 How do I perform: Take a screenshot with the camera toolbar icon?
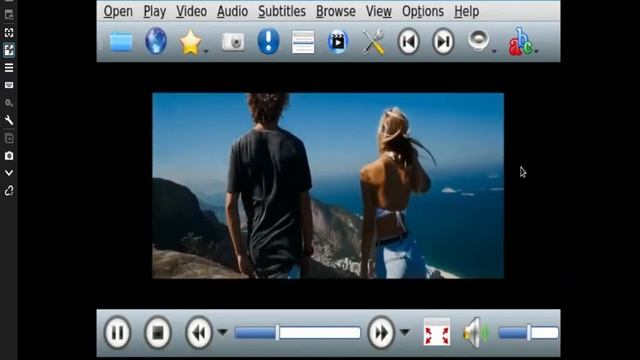click(x=233, y=42)
